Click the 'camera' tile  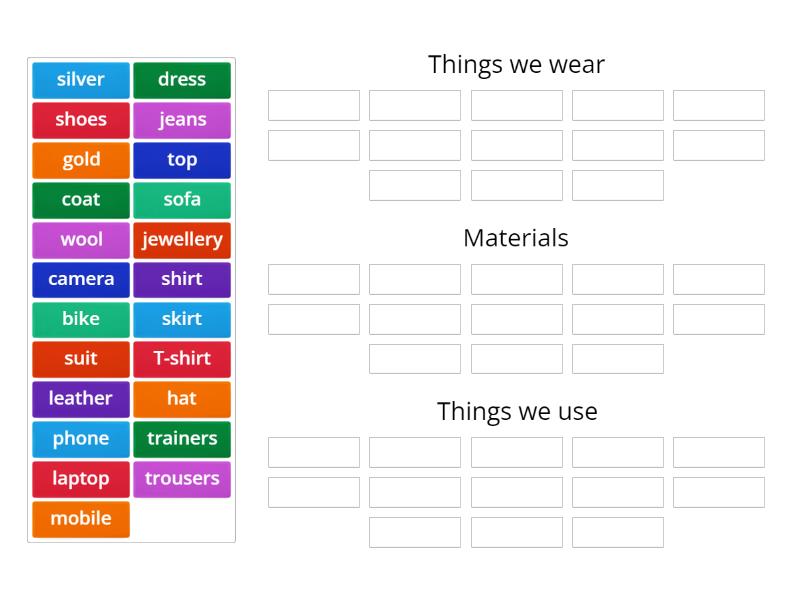80,280
